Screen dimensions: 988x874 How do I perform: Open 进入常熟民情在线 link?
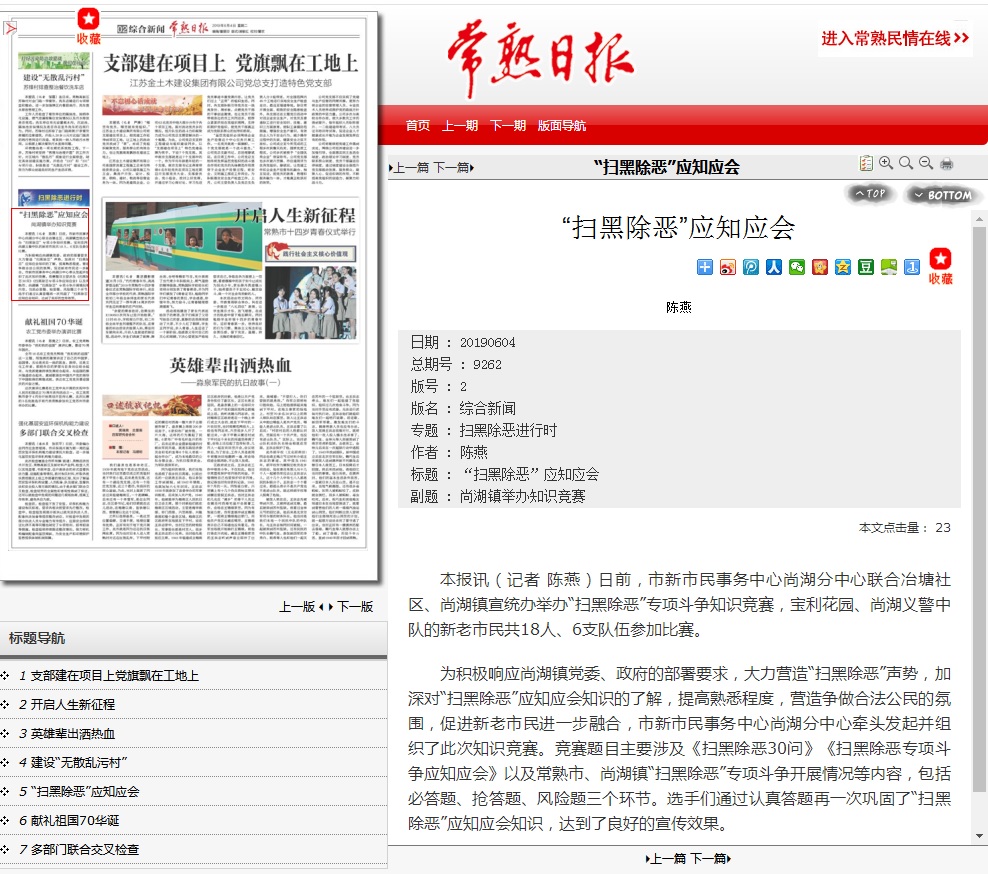[895, 38]
